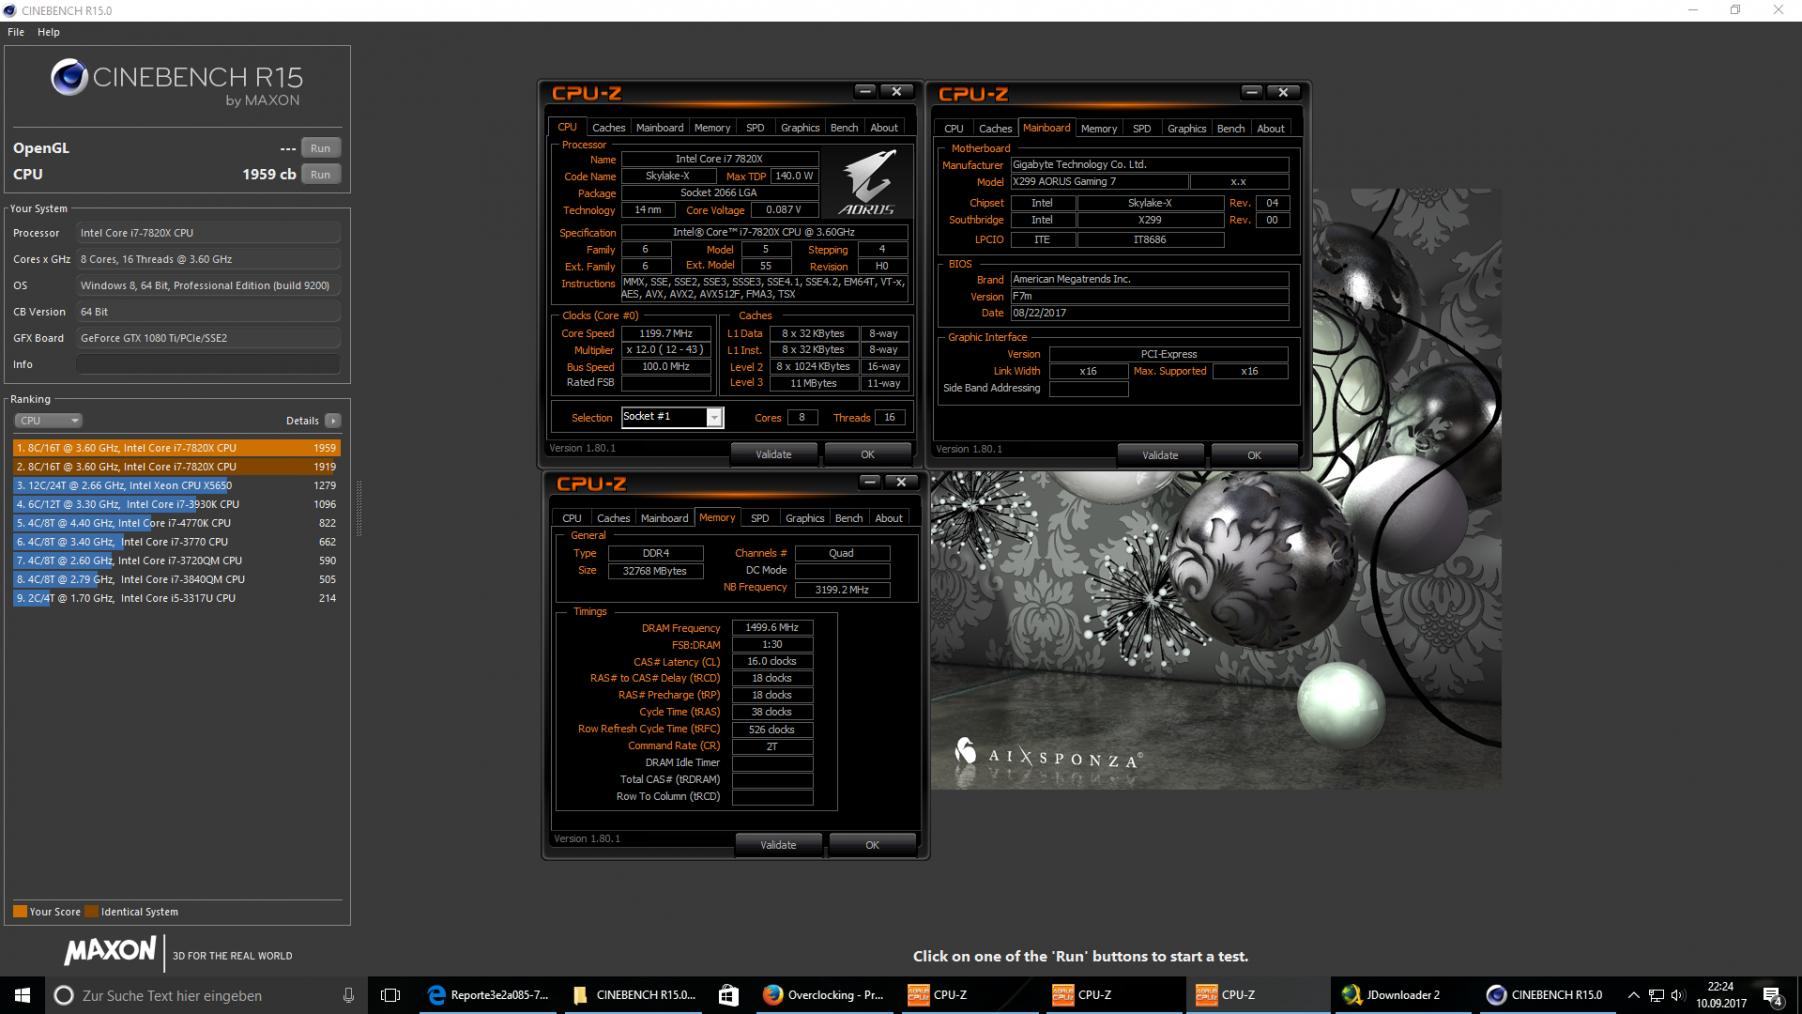Open the volume control in system tray

(1678, 995)
